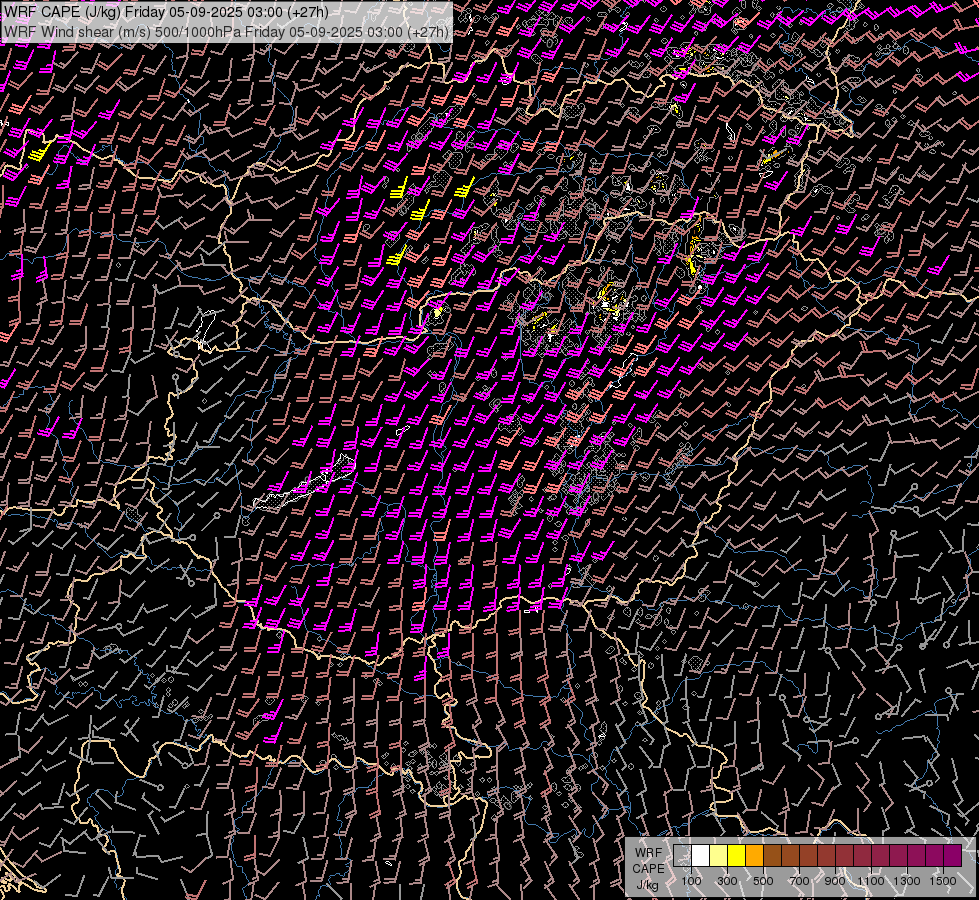Screen dimensions: 979x900
Task: Click the legend value label 300
Action: click(x=727, y=881)
